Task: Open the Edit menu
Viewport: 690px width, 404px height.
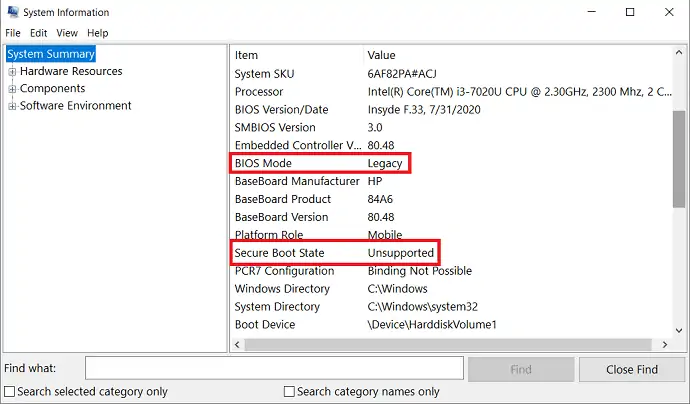Action: [38, 33]
